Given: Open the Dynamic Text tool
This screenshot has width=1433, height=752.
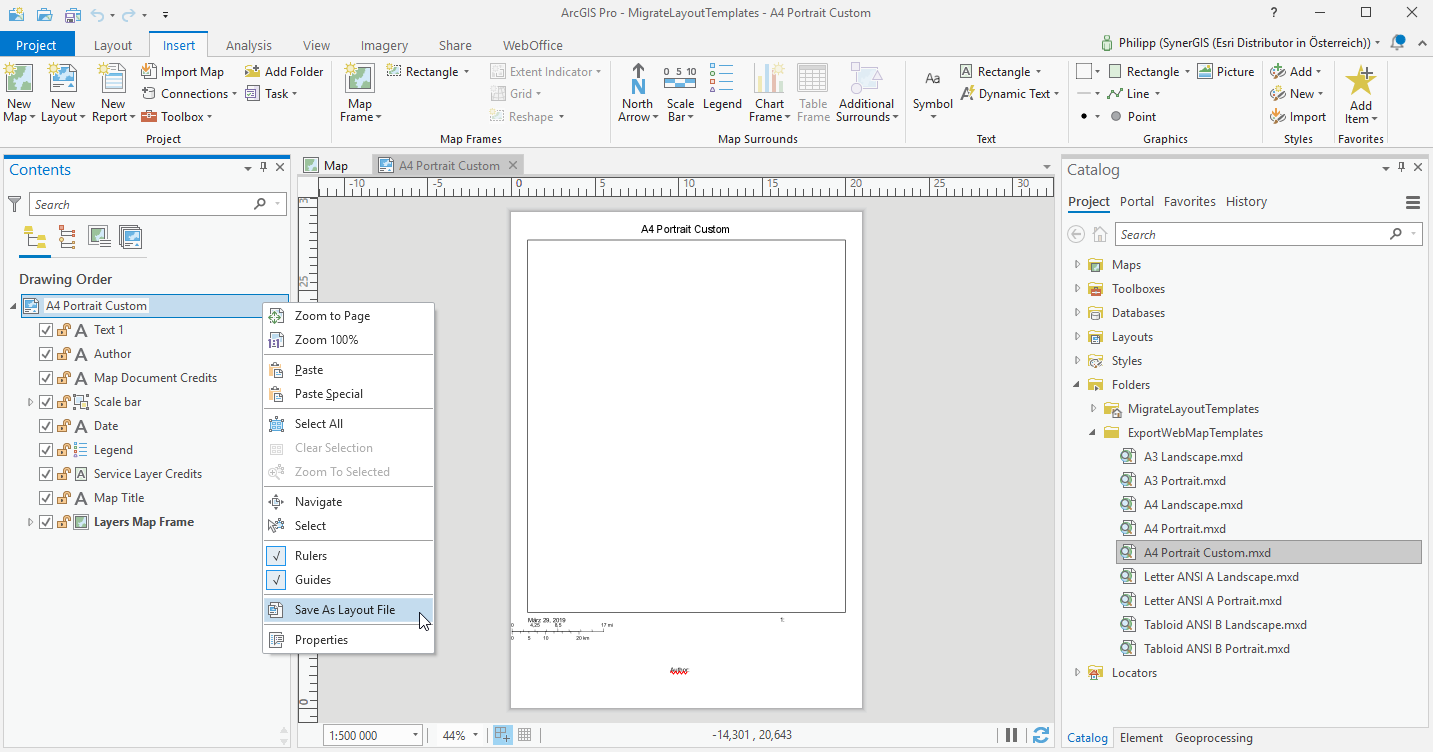Looking at the screenshot, I should click(x=1007, y=93).
